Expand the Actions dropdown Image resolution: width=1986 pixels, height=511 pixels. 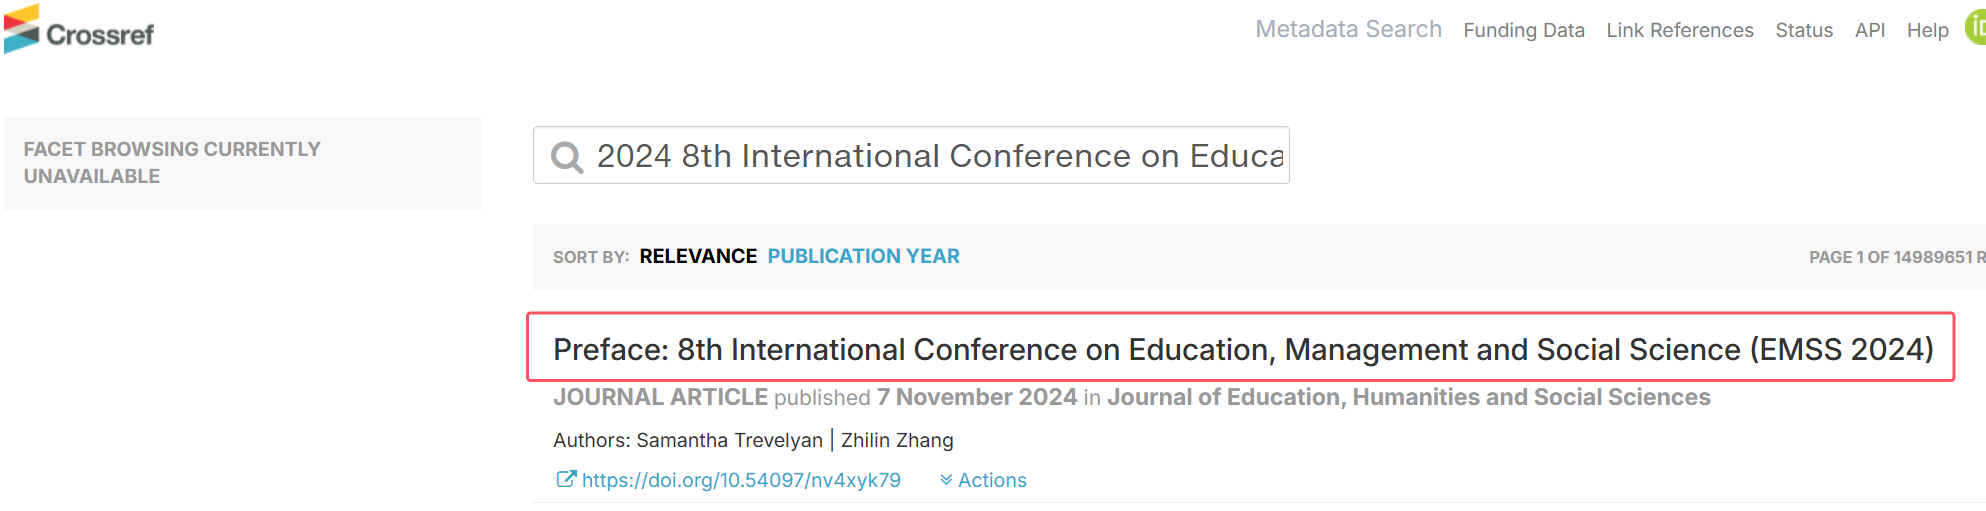983,480
